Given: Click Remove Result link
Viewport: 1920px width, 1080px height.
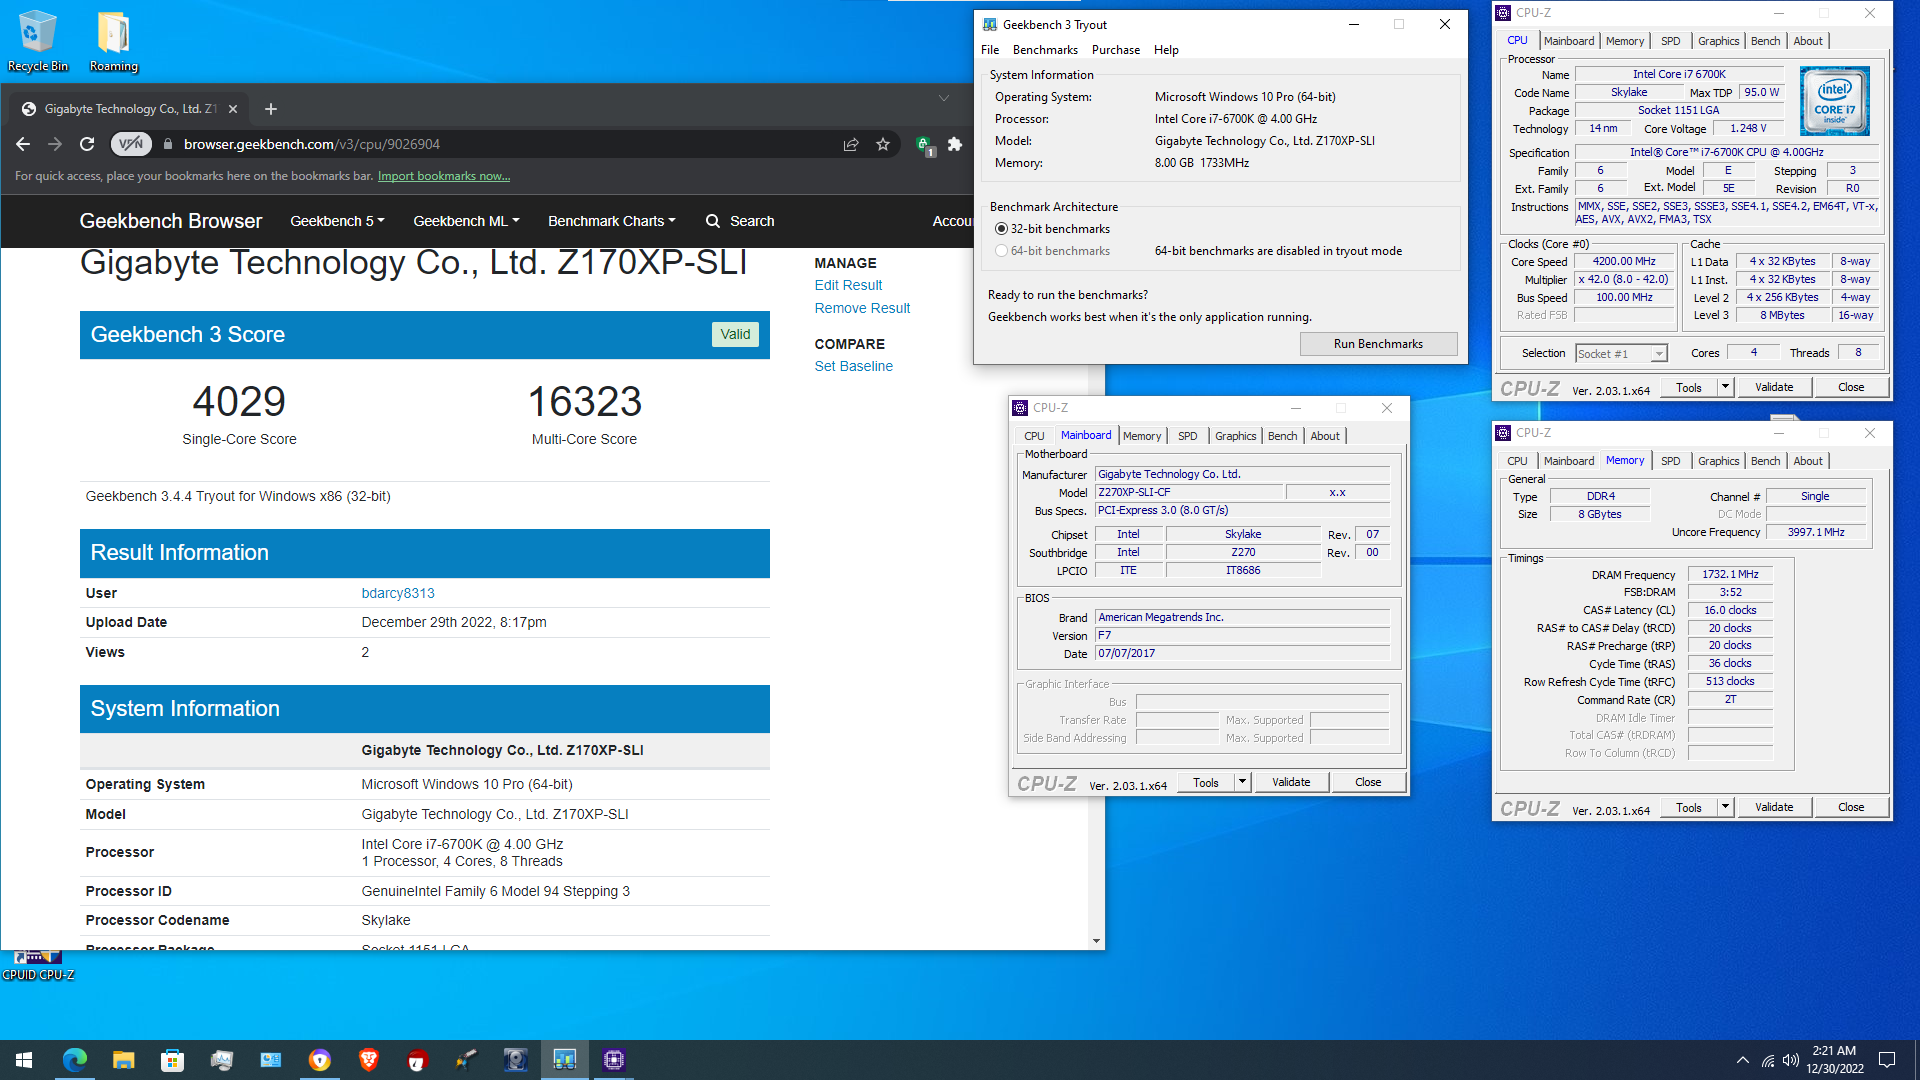Looking at the screenshot, I should pyautogui.click(x=862, y=308).
